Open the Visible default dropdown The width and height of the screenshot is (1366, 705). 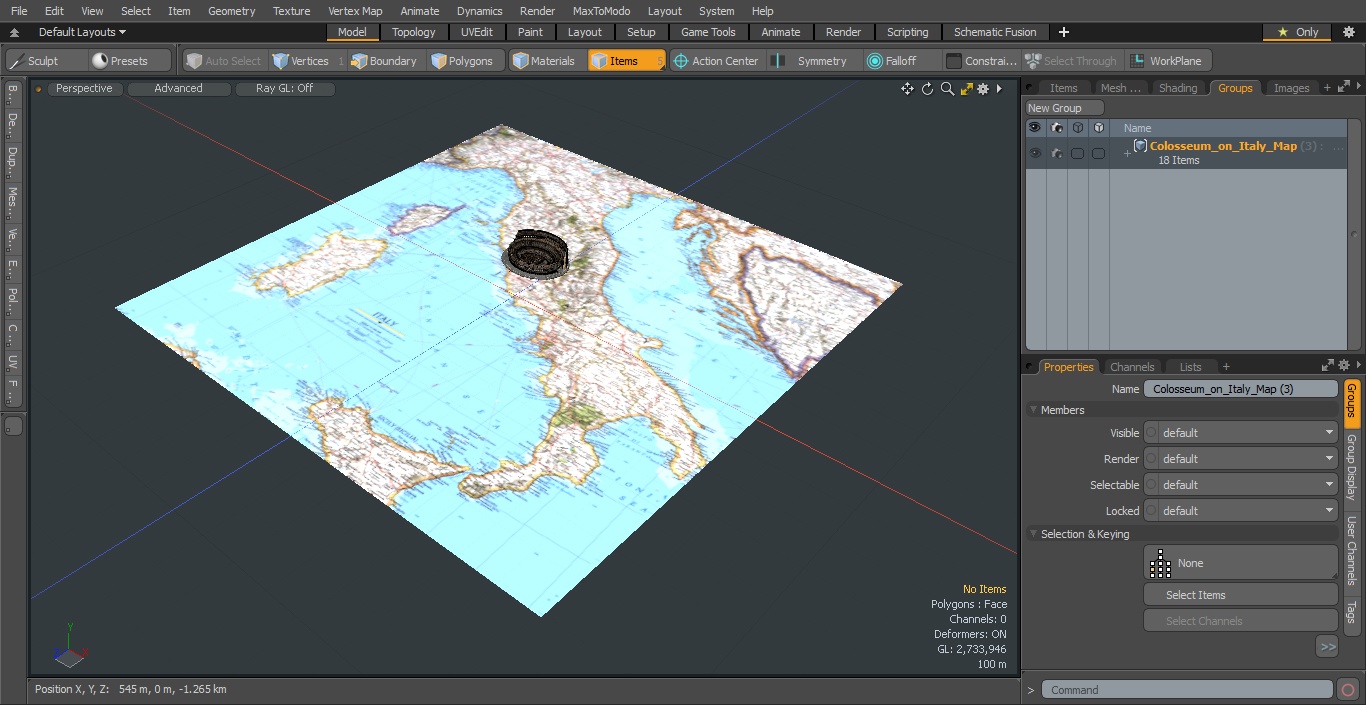point(1247,433)
